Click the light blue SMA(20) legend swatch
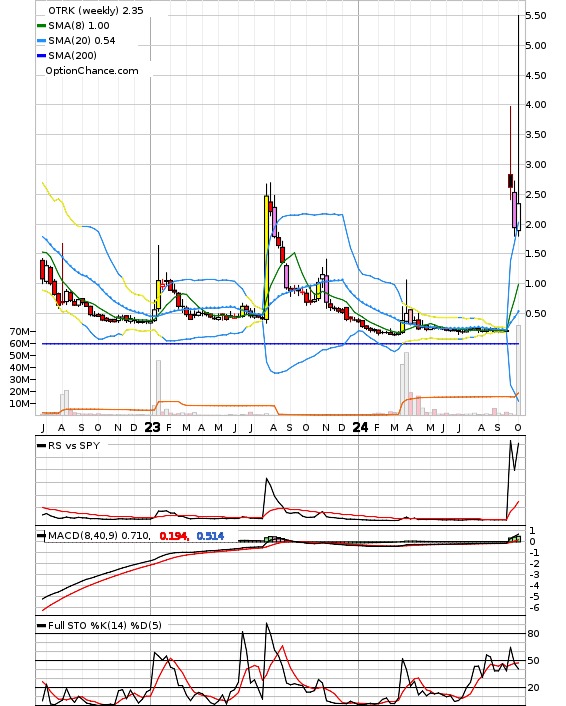The height and width of the screenshot is (706, 566). click(x=41, y=41)
